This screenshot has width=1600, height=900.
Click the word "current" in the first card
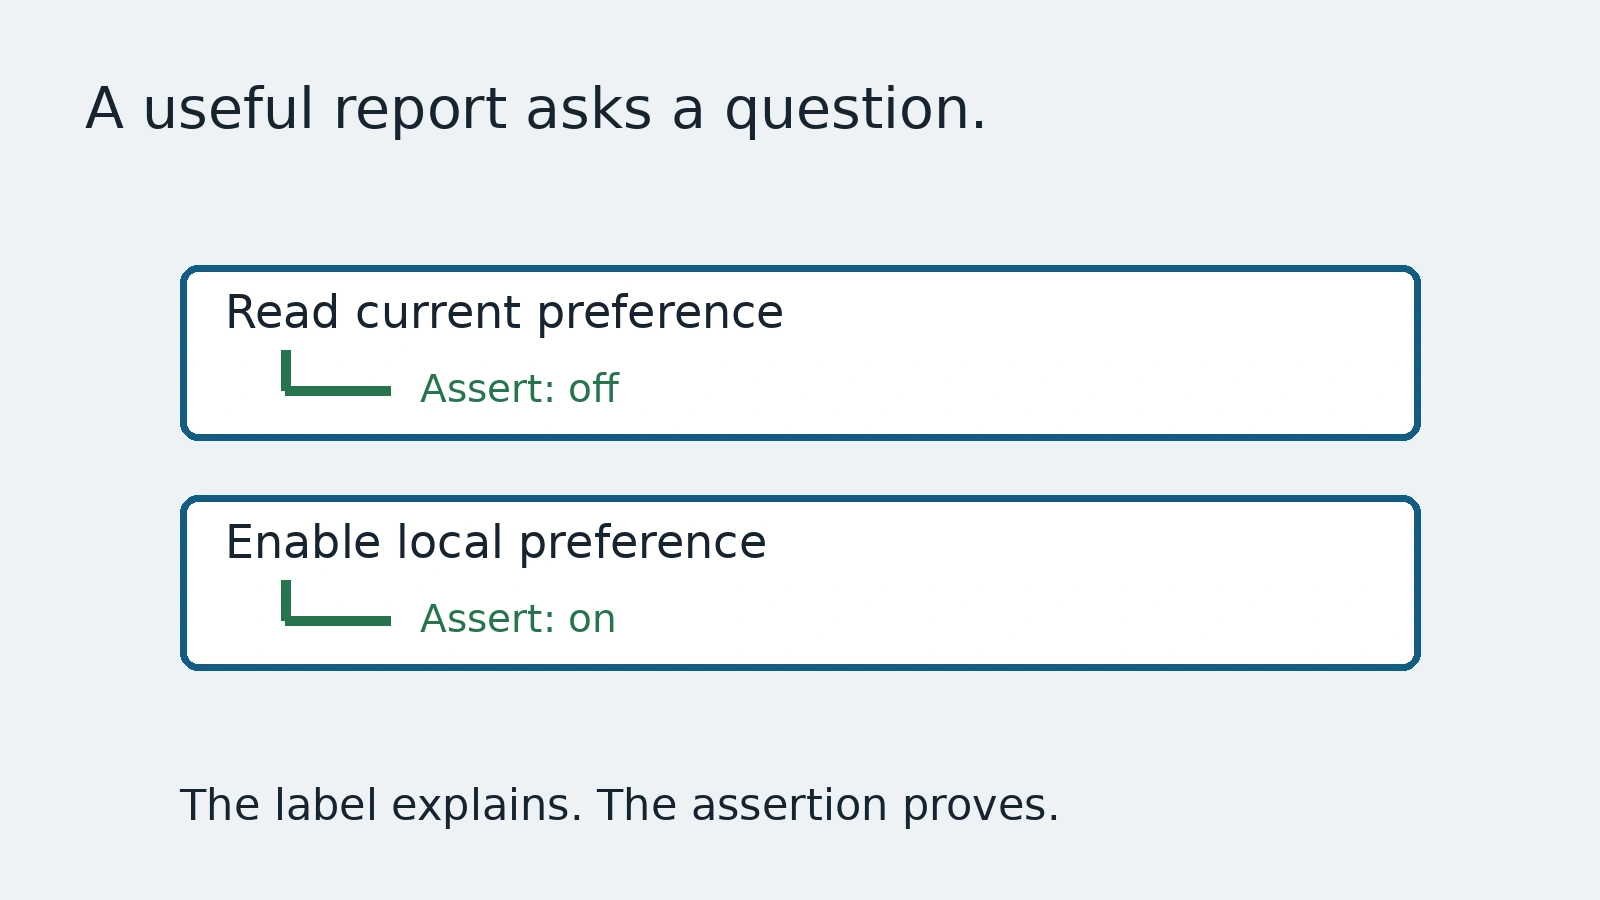point(438,314)
